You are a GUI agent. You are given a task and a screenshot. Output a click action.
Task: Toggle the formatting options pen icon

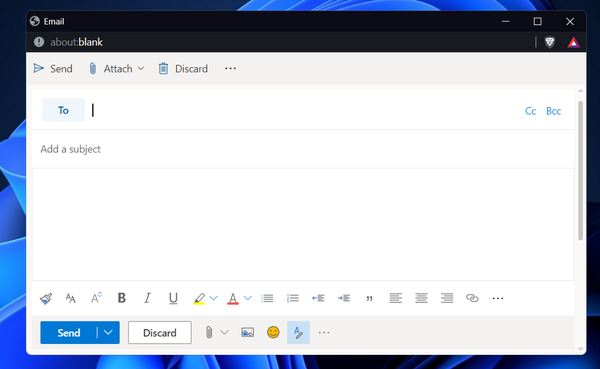pyautogui.click(x=298, y=333)
